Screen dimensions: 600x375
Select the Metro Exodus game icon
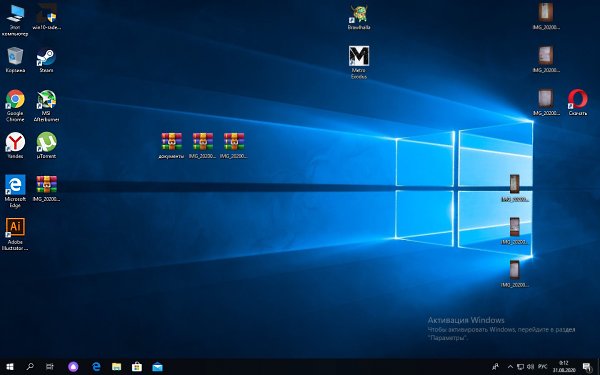pos(359,62)
